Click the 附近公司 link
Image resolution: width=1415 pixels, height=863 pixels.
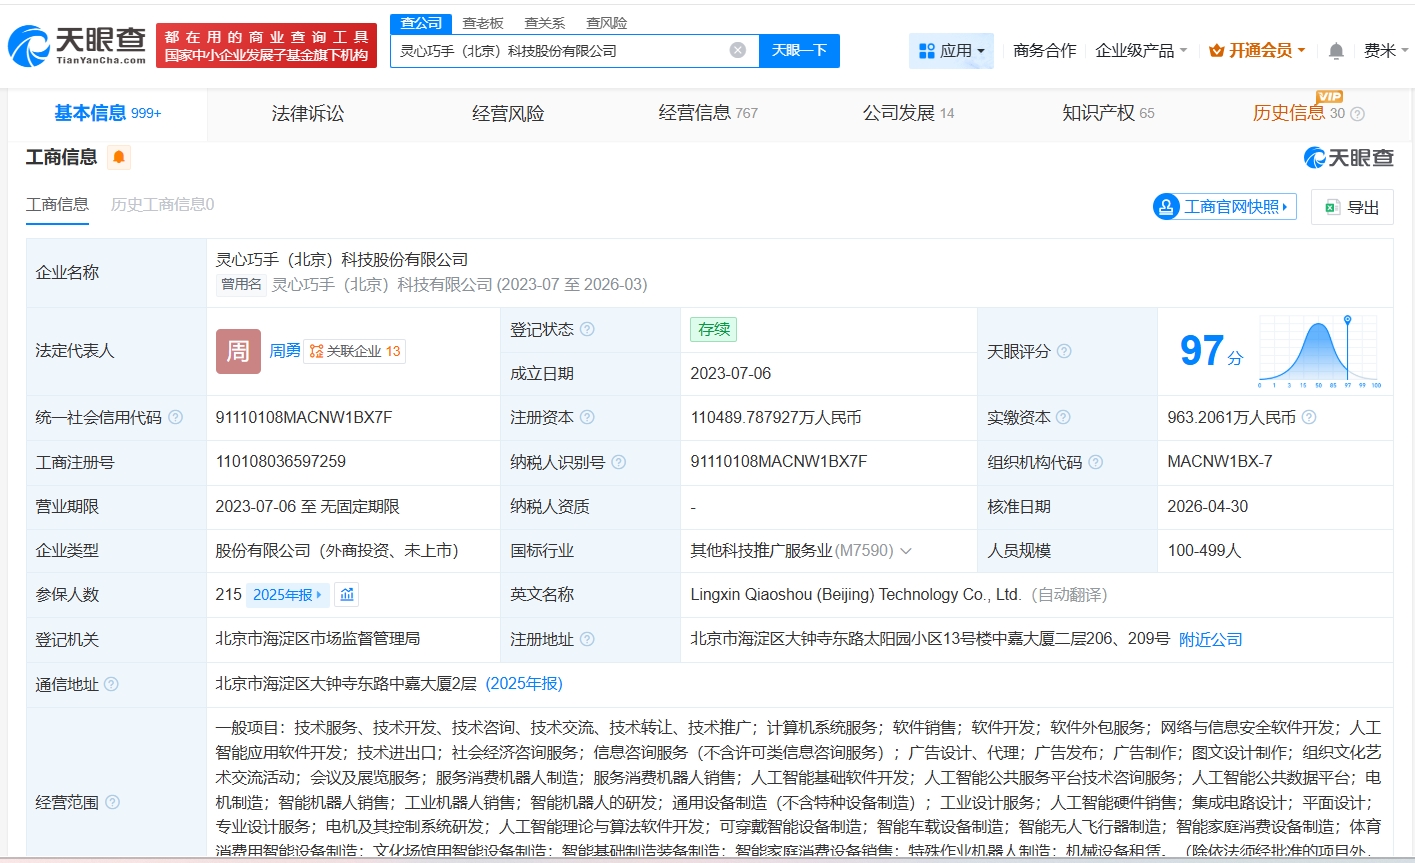pyautogui.click(x=1211, y=639)
